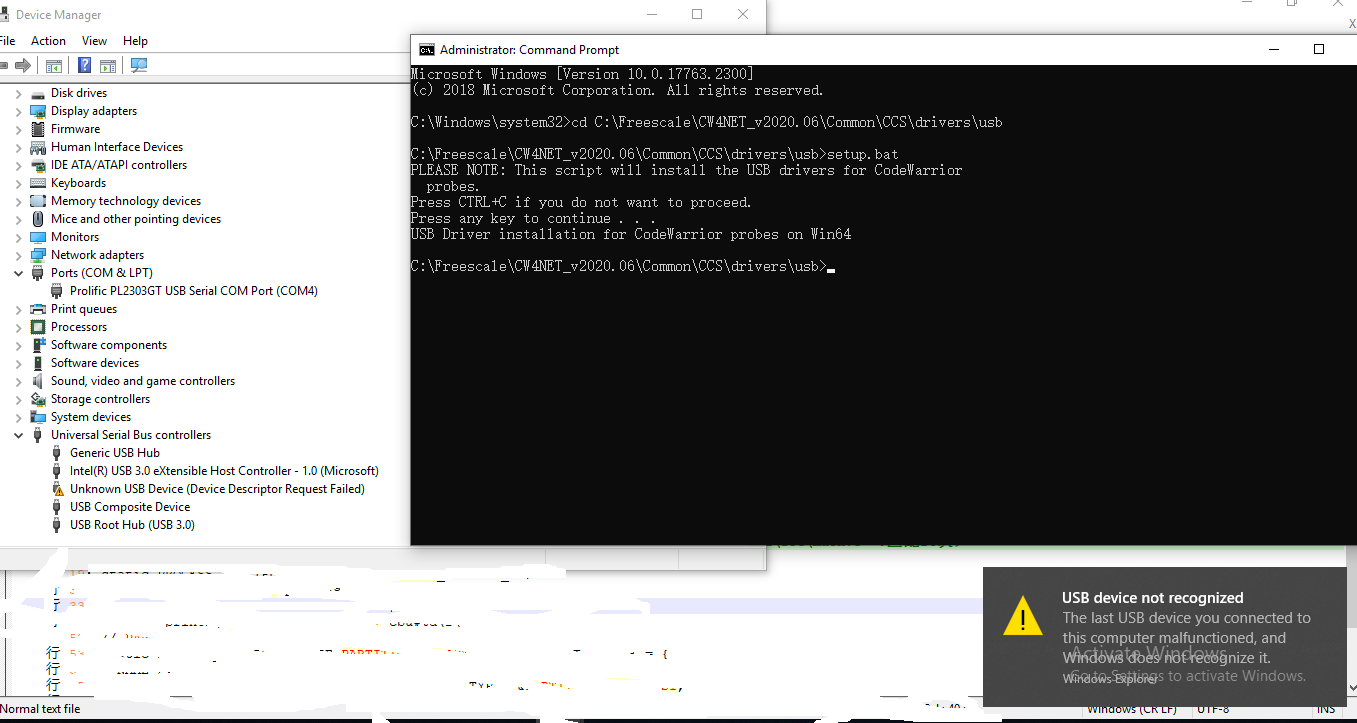
Task: Click the forward navigation arrow icon
Action: click(23, 65)
